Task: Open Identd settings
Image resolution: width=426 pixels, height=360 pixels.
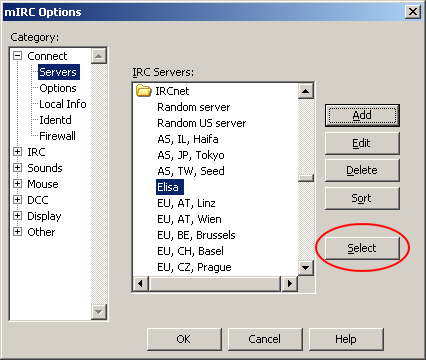Action: pyautogui.click(x=55, y=120)
